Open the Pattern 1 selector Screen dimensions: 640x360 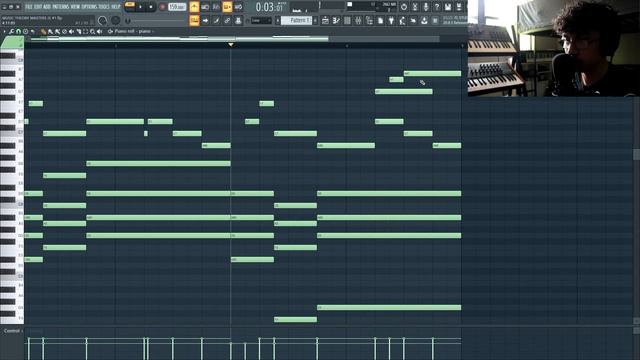tap(297, 20)
